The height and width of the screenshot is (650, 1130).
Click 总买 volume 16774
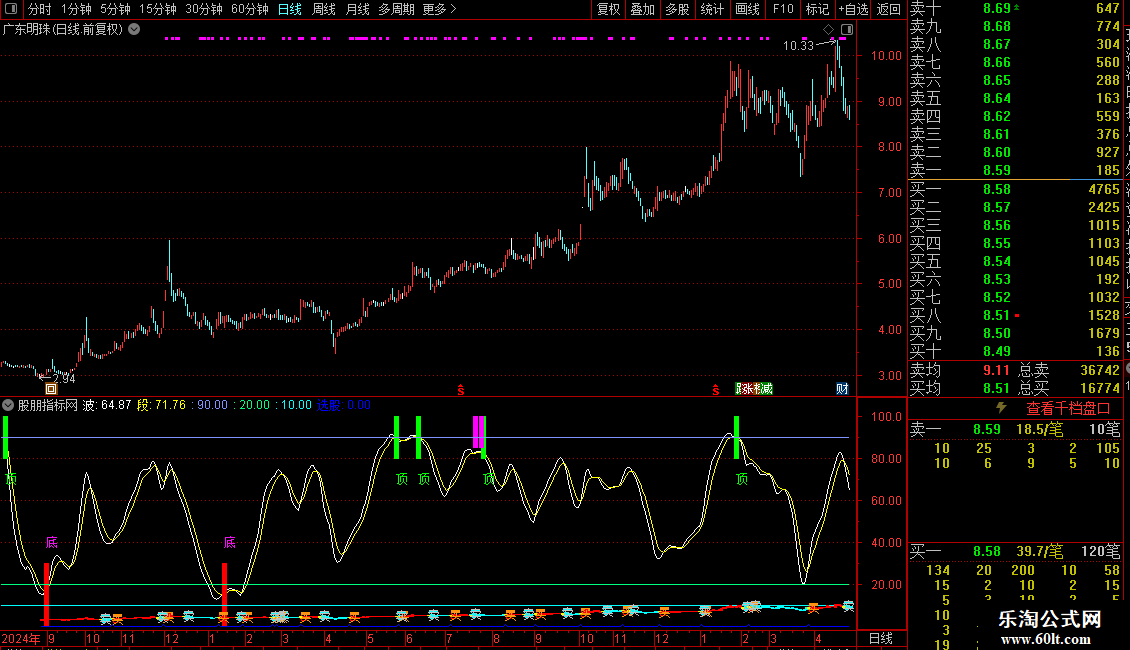tap(1100, 388)
